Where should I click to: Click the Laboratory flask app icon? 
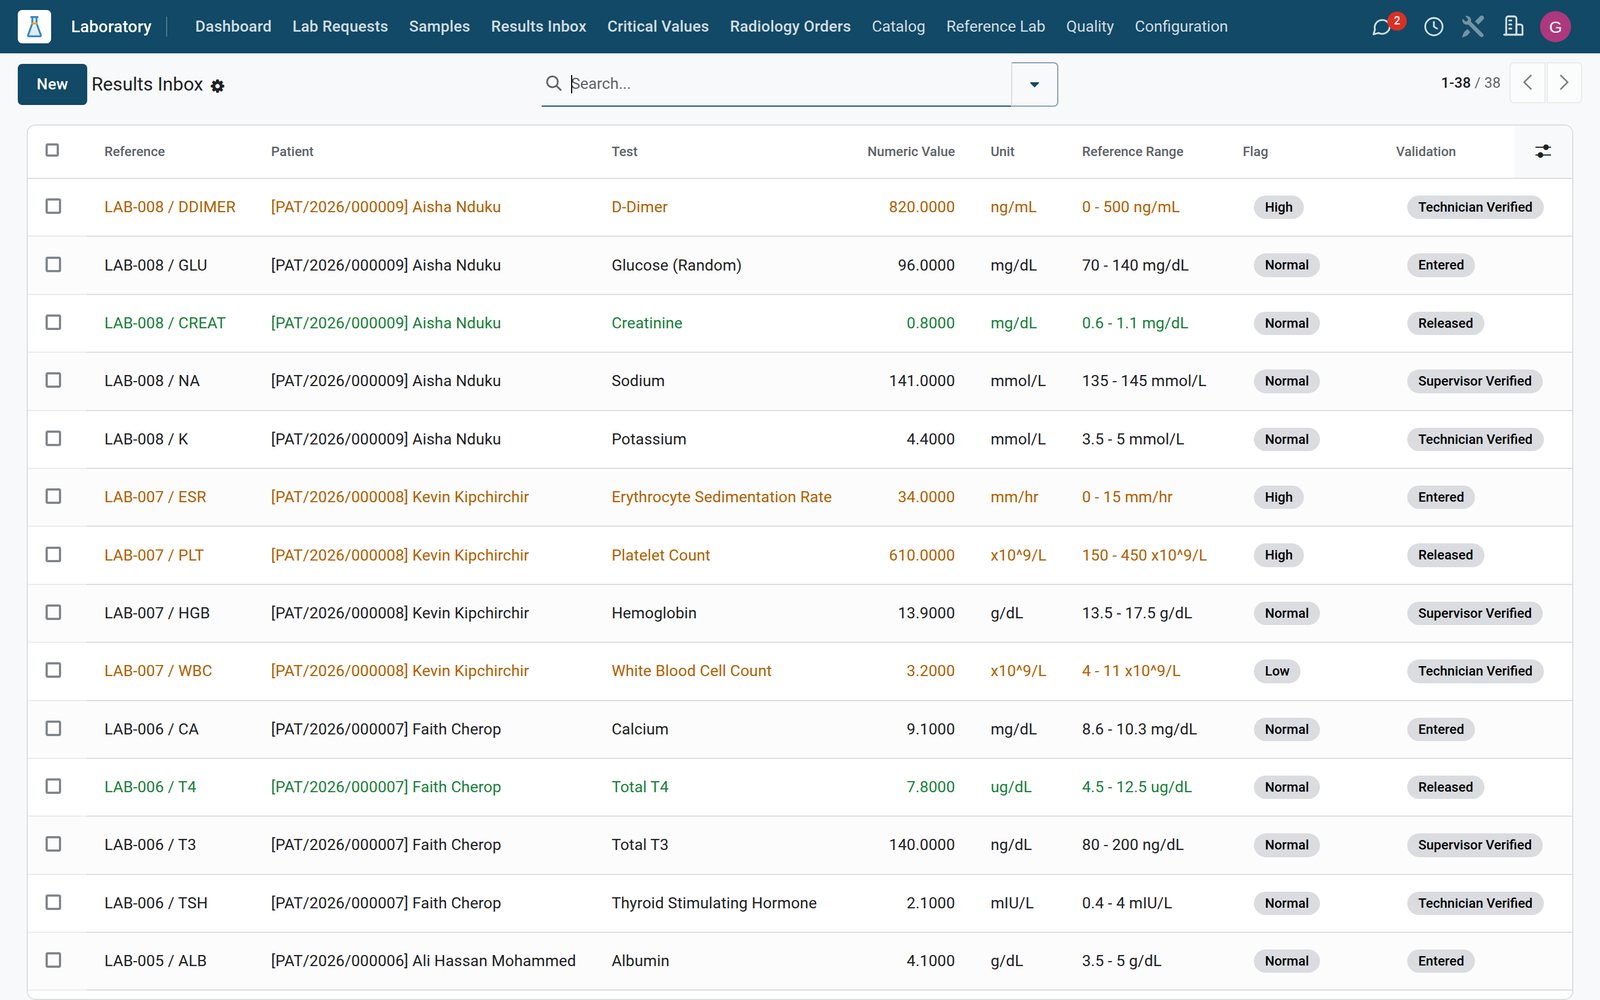click(34, 26)
